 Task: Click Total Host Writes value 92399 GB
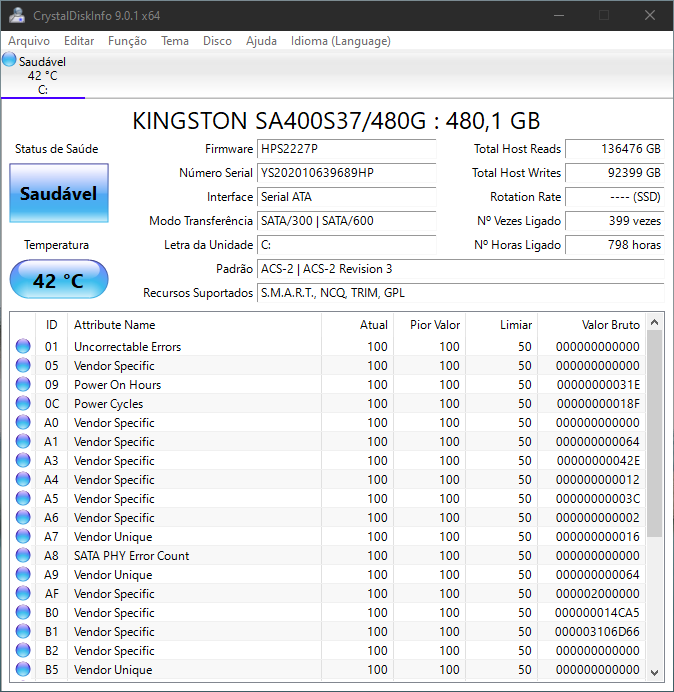(x=614, y=173)
